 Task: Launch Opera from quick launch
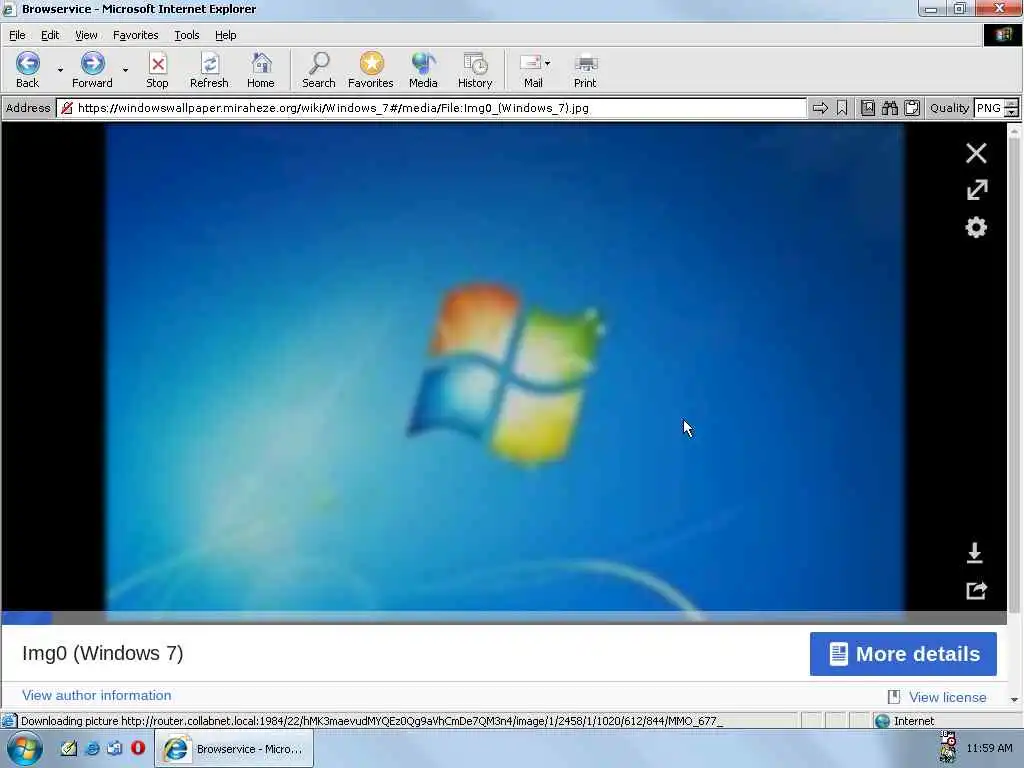pyautogui.click(x=138, y=748)
